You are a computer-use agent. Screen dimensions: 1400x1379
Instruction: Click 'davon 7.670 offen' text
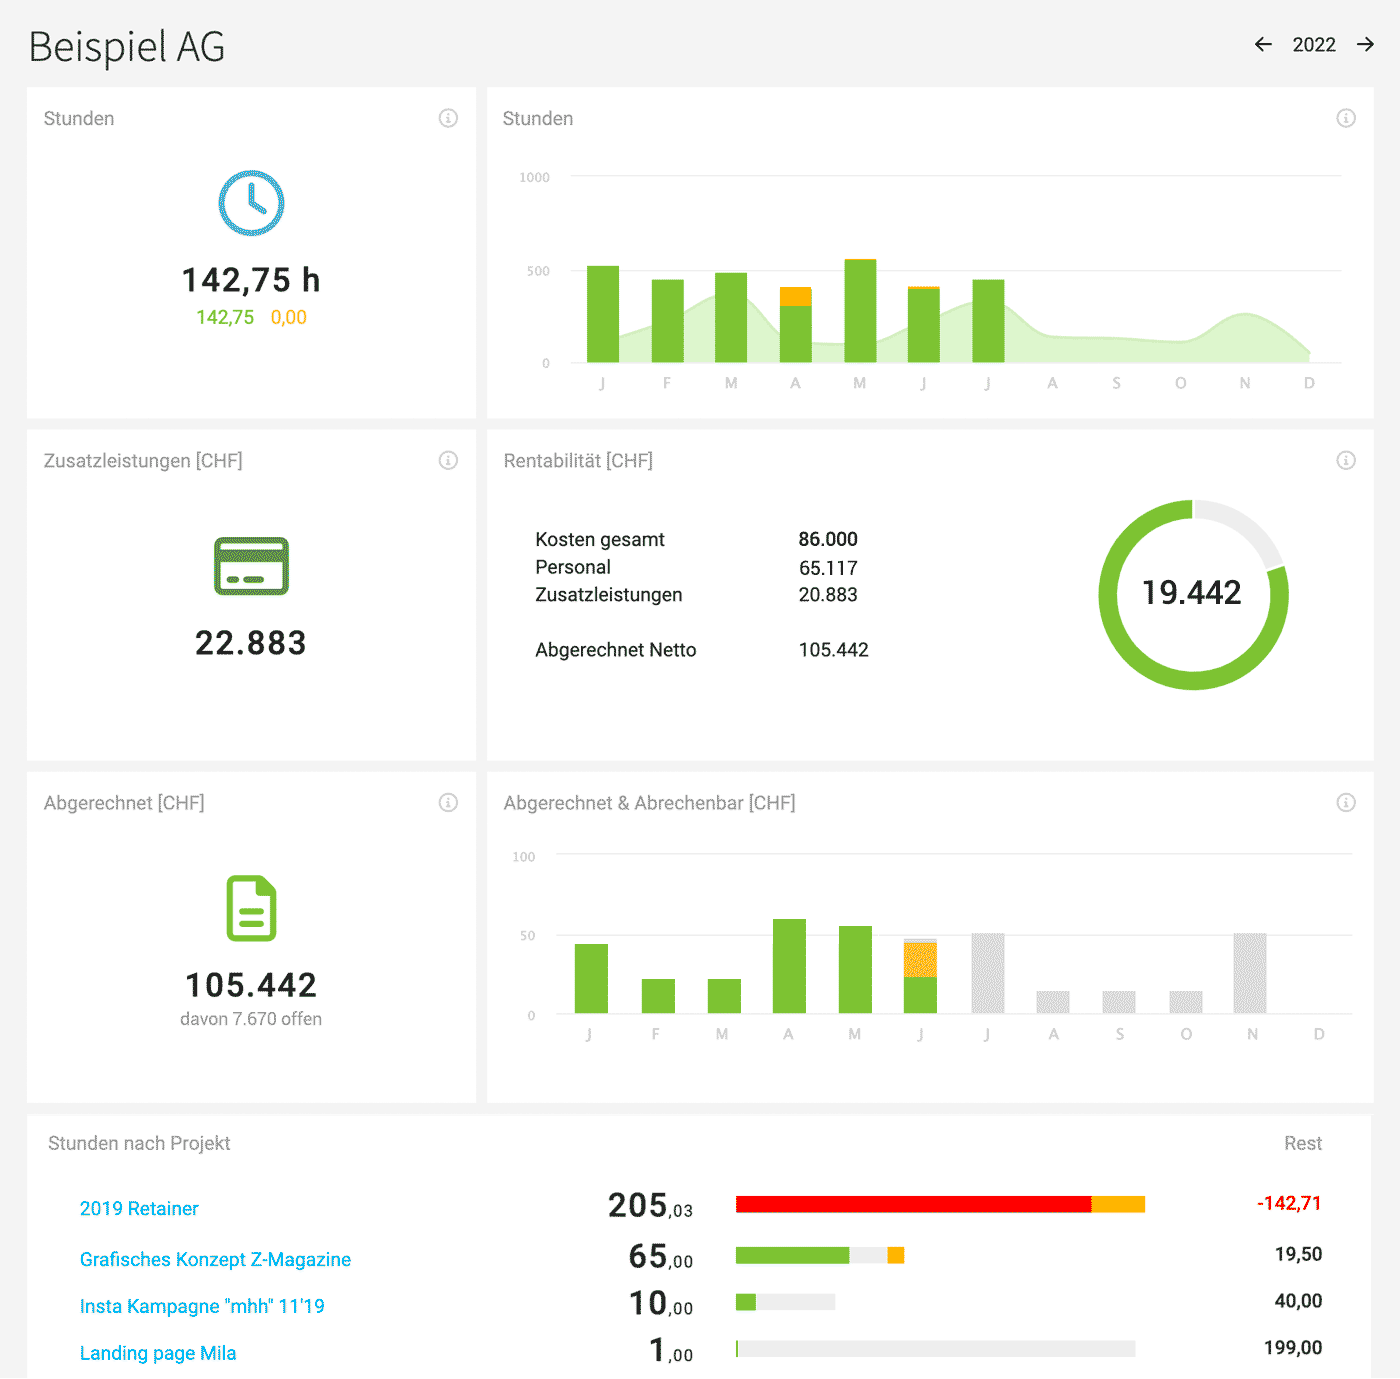[x=251, y=1019]
